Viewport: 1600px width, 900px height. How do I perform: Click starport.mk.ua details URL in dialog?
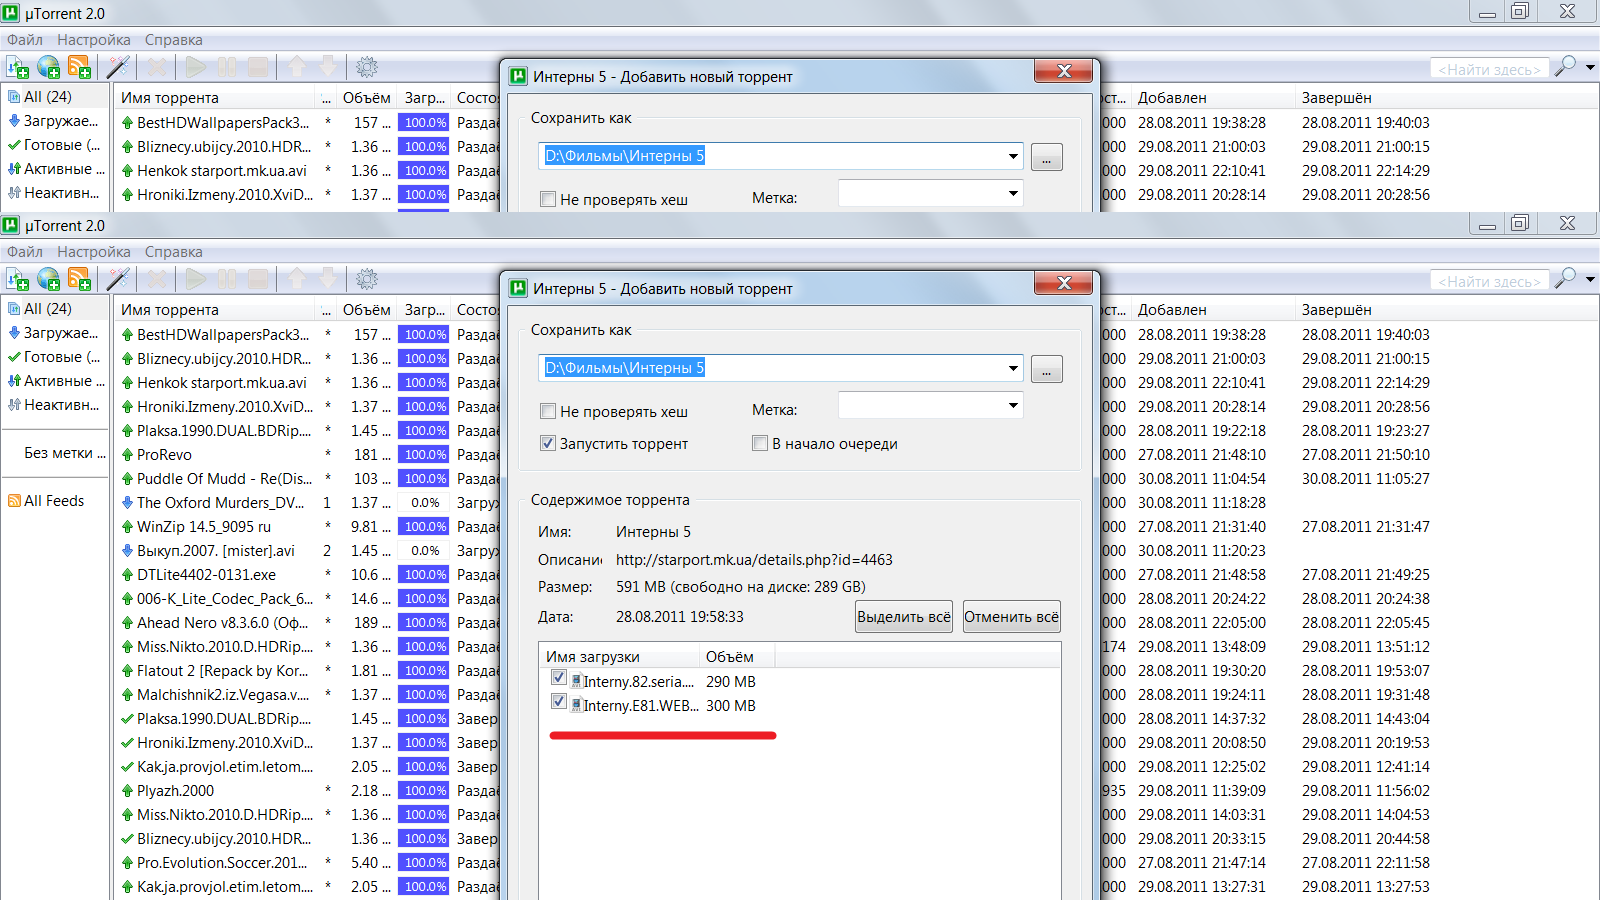click(754, 560)
